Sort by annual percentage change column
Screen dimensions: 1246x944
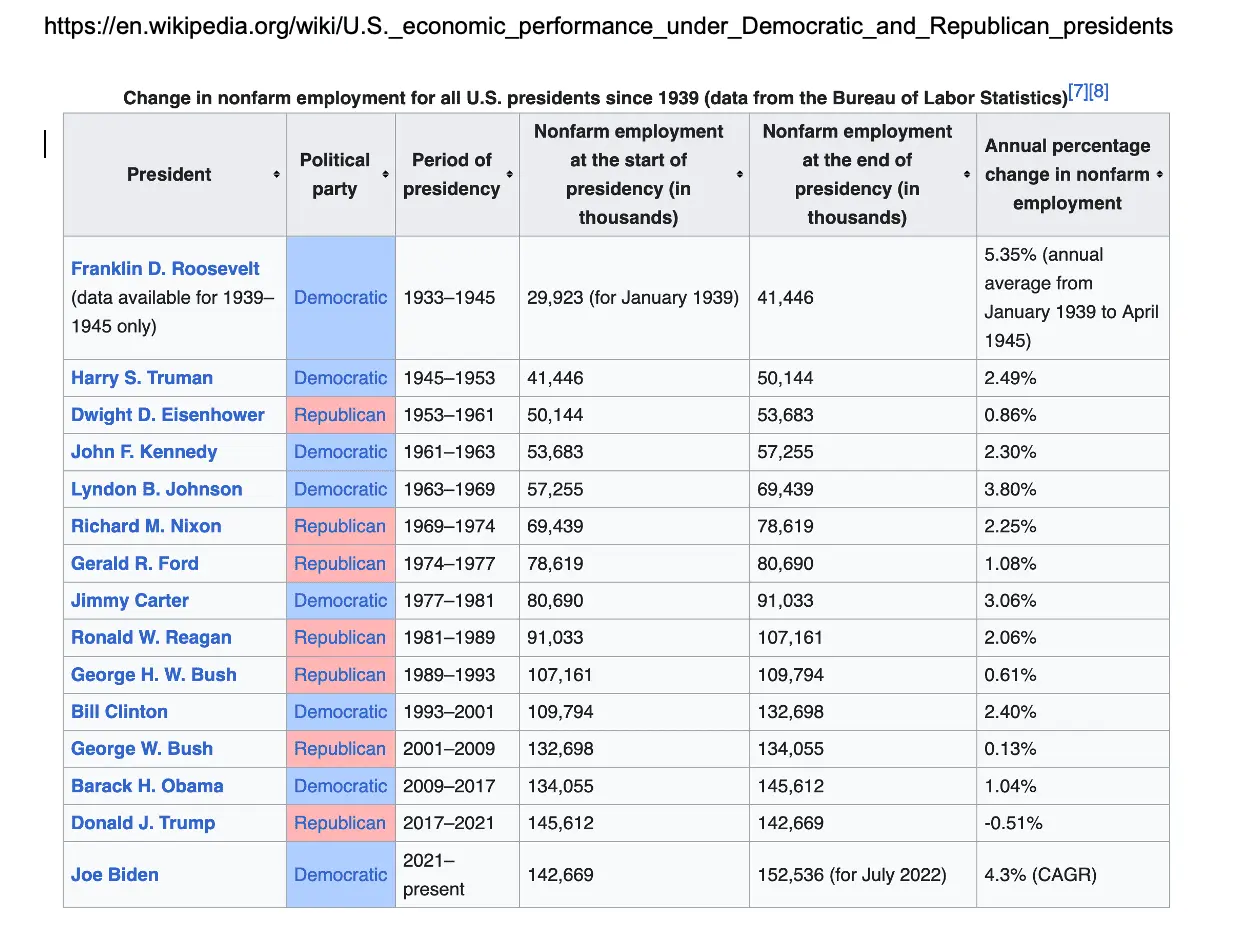1159,175
